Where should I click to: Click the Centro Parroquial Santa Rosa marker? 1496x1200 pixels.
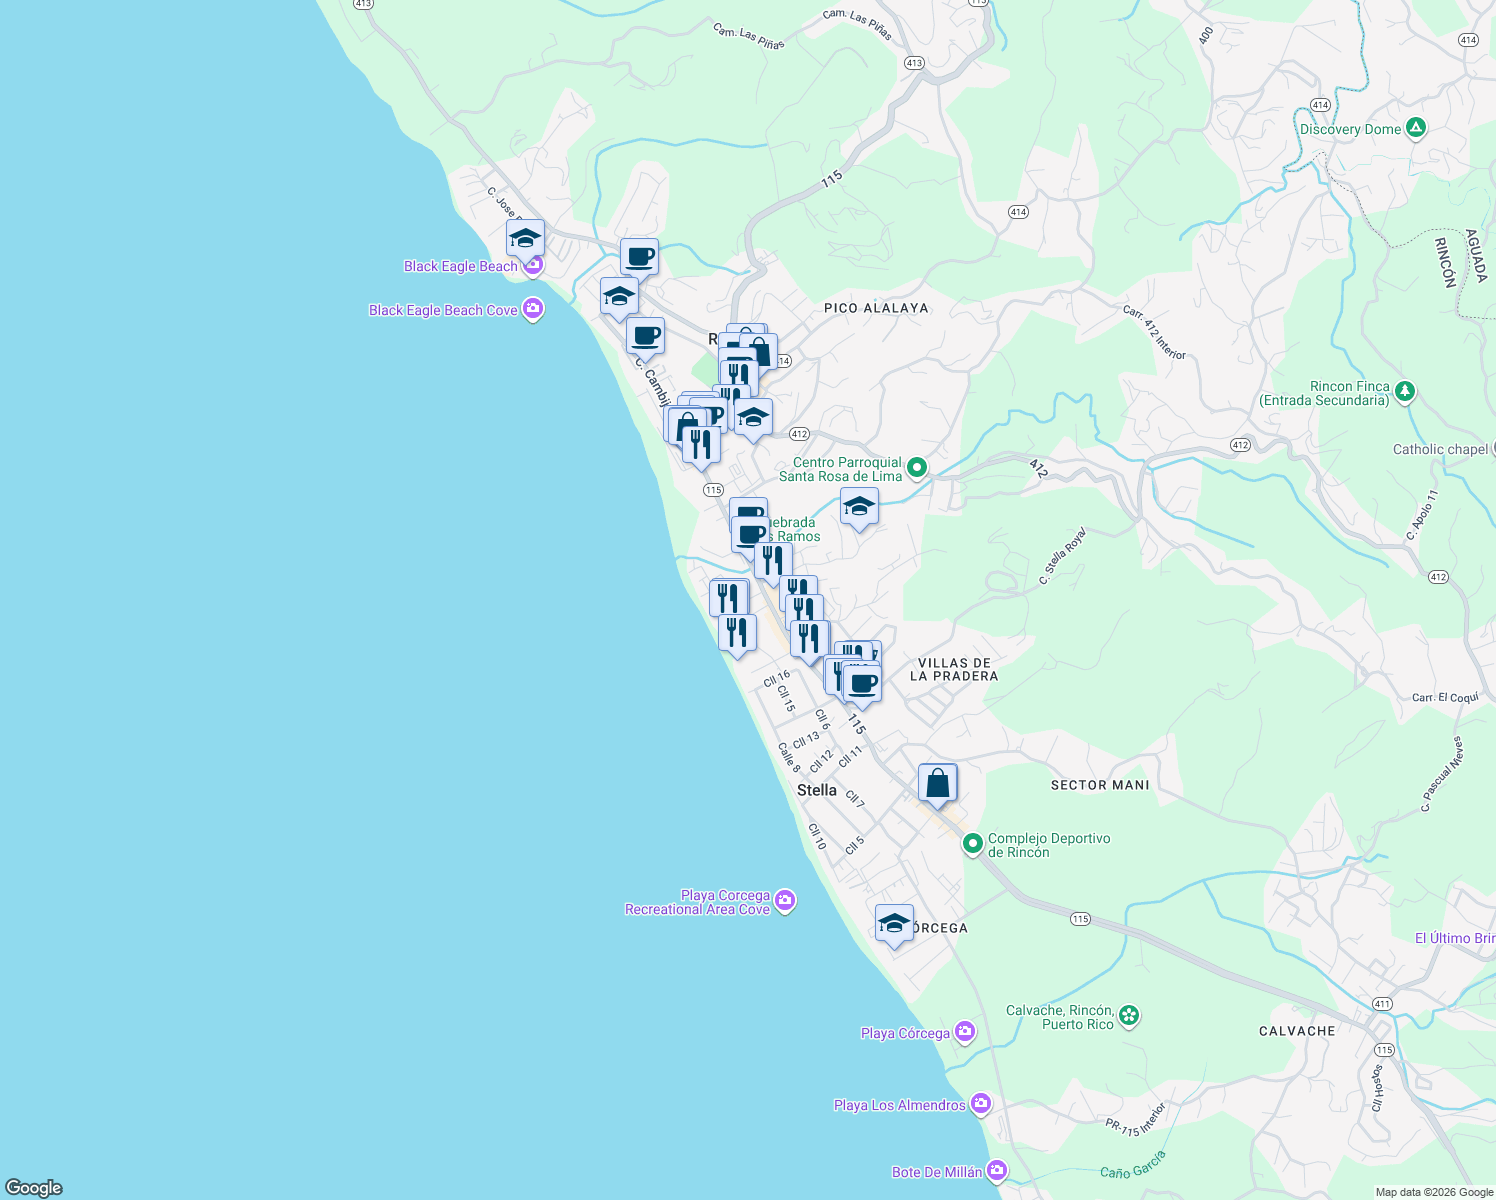coord(917,465)
